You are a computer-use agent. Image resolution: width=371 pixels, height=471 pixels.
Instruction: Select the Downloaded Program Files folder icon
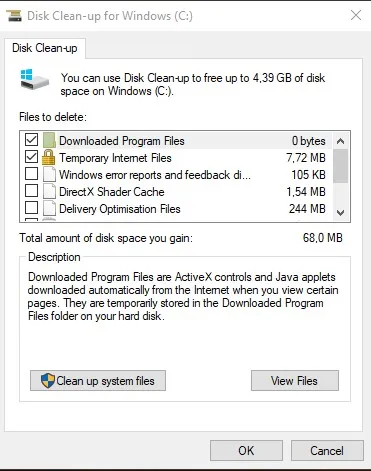[49, 140]
